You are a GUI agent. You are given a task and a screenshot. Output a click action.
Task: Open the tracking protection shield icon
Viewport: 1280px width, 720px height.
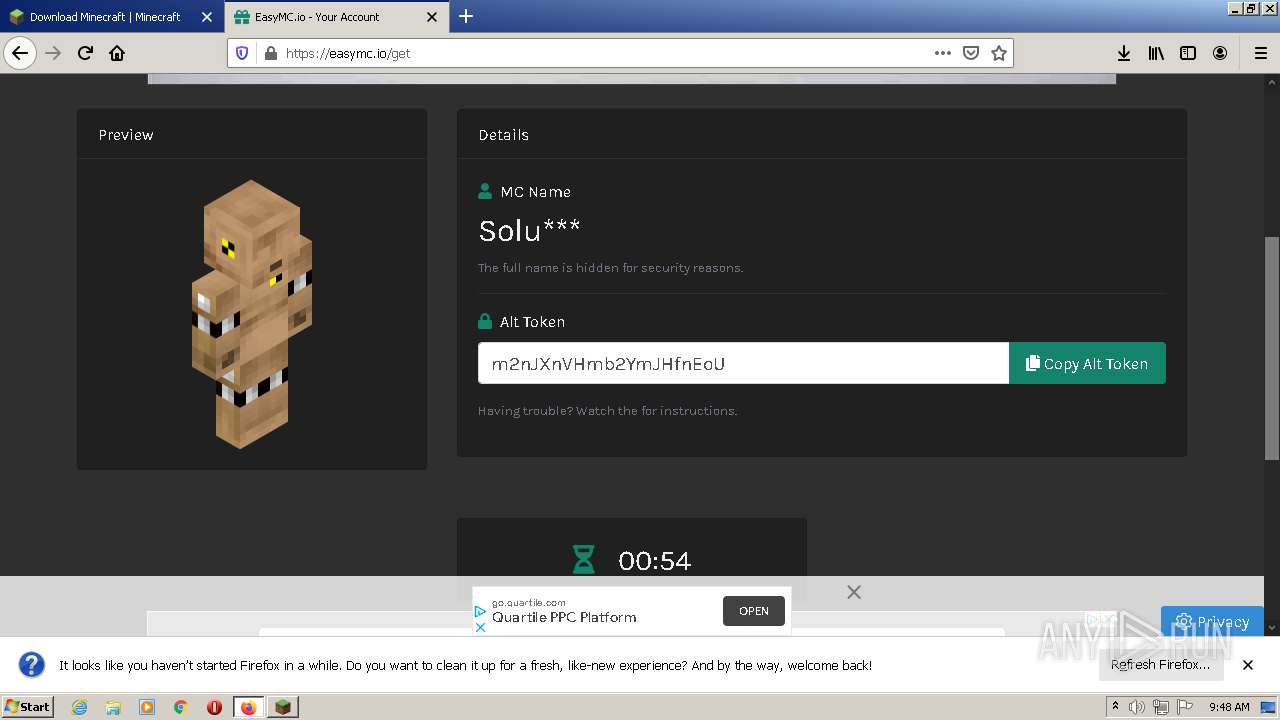[242, 53]
